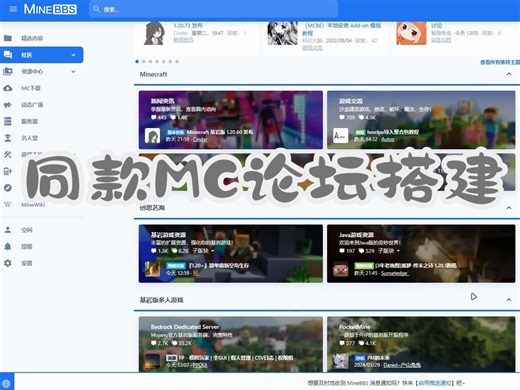Click the Minecraft category heading
The width and height of the screenshot is (520, 390).
(153, 74)
